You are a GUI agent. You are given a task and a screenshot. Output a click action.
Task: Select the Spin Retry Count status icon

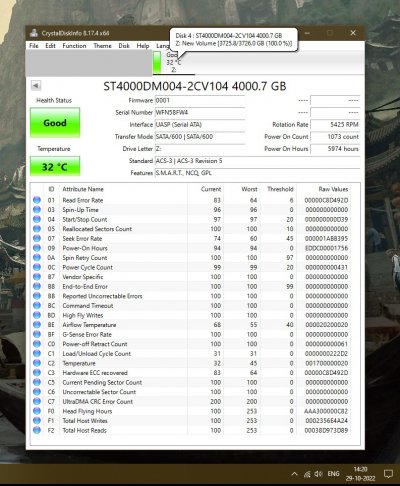tap(37, 258)
